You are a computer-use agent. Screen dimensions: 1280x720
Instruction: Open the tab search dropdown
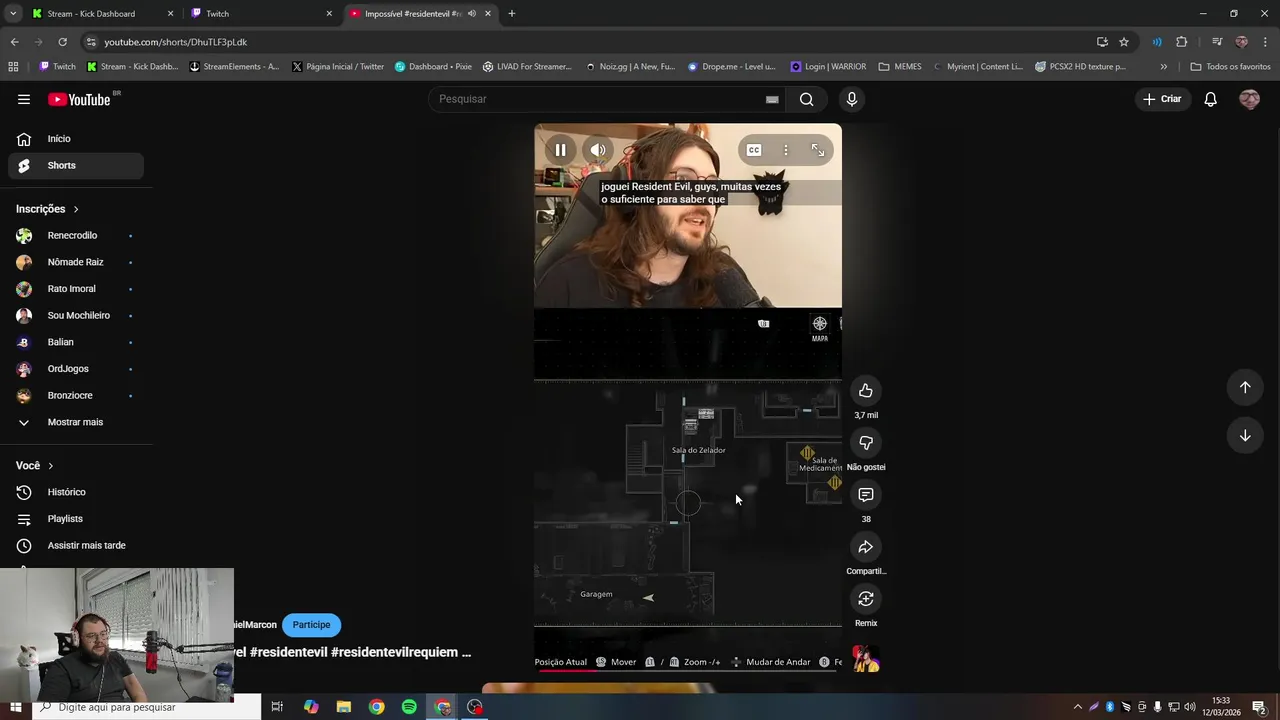[13, 14]
